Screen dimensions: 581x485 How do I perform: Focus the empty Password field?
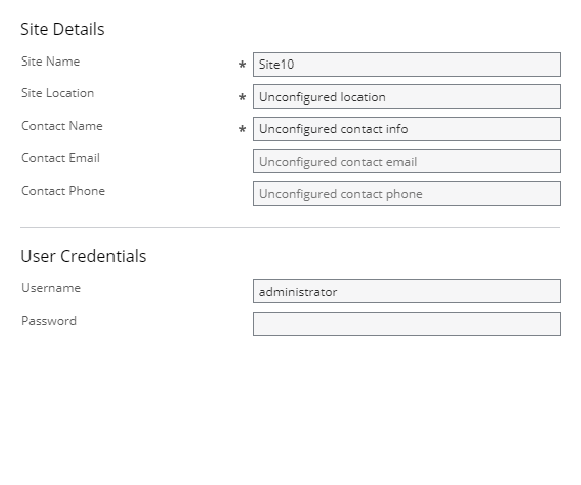click(407, 324)
